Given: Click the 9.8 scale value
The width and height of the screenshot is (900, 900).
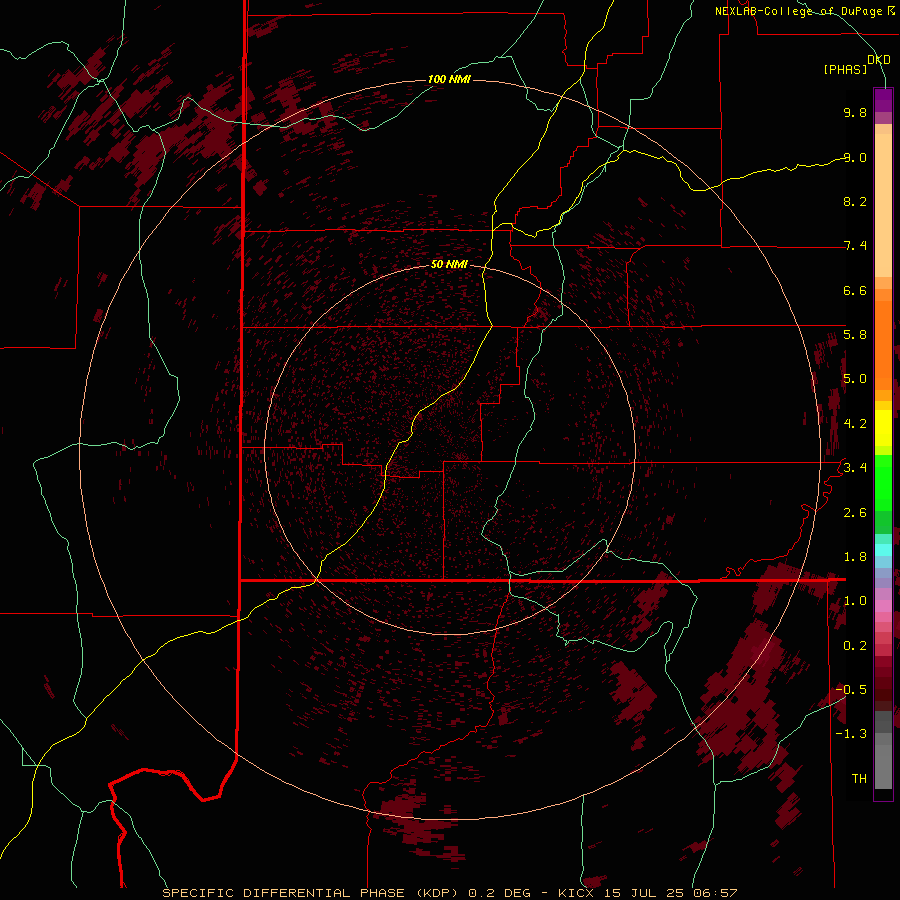Looking at the screenshot, I should pos(855,112).
